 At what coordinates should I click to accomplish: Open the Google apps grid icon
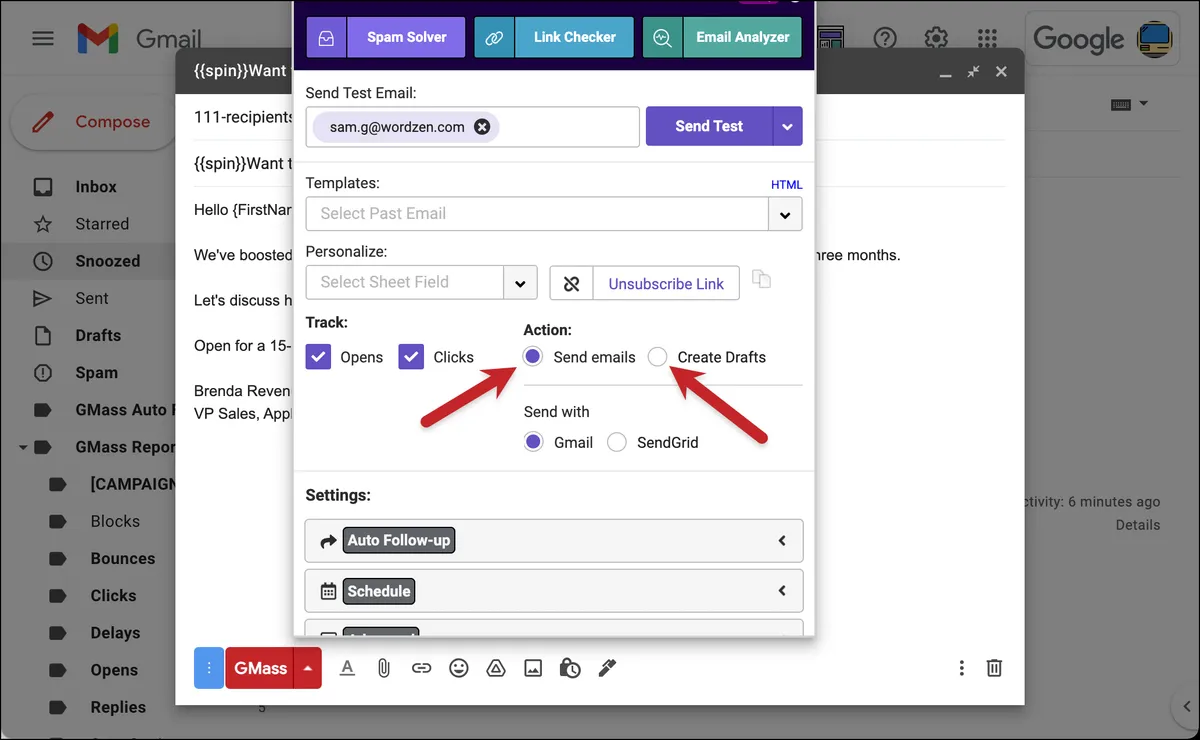click(987, 38)
